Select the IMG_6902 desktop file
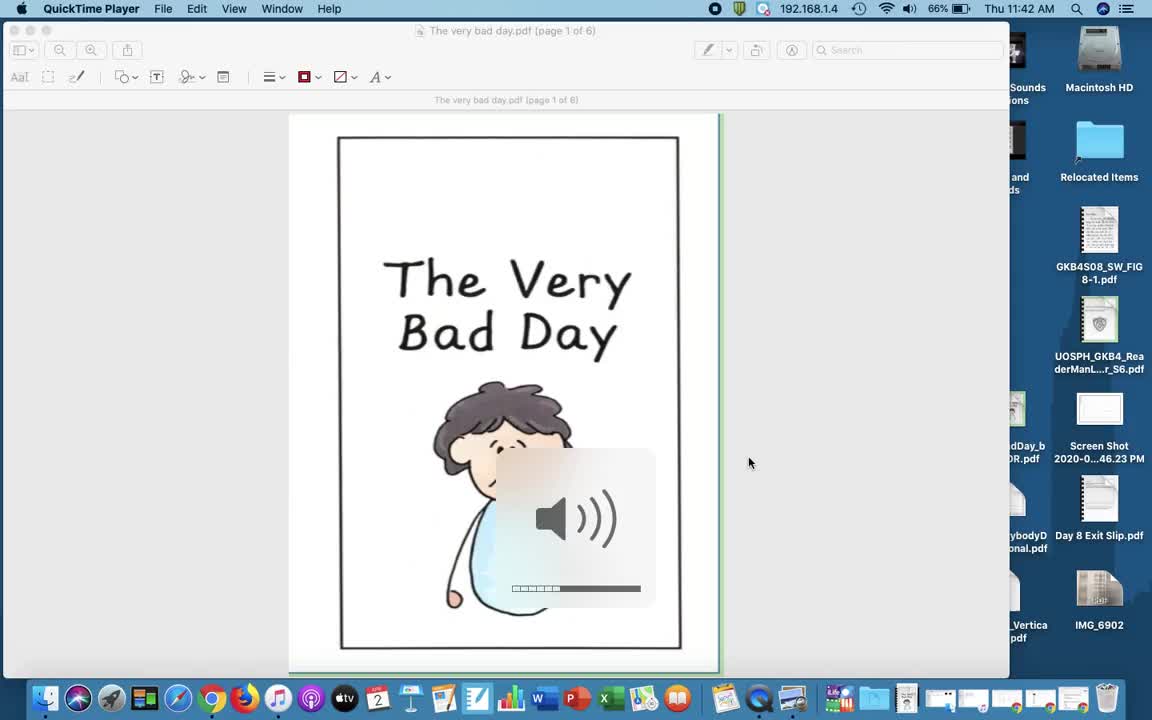 point(1099,599)
